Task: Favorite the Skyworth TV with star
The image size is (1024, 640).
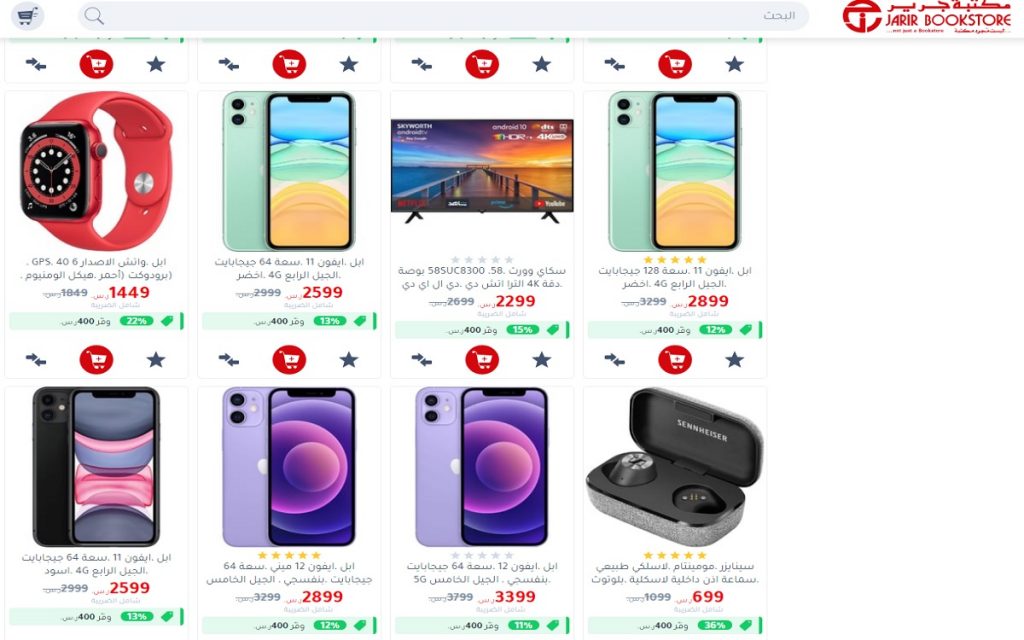Action: (541, 359)
